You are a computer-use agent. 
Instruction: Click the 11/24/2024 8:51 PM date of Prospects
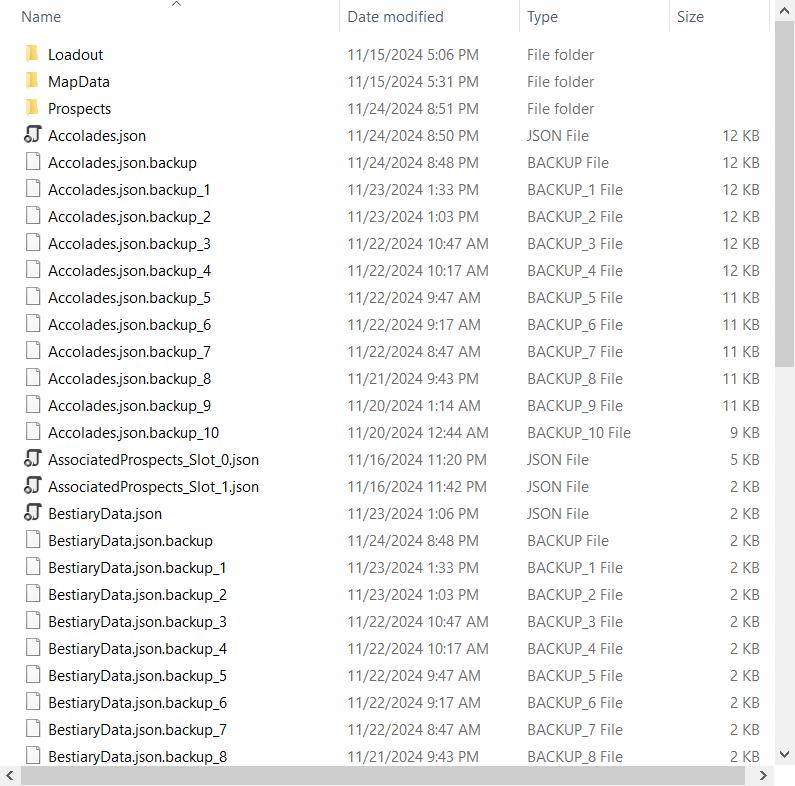click(413, 108)
